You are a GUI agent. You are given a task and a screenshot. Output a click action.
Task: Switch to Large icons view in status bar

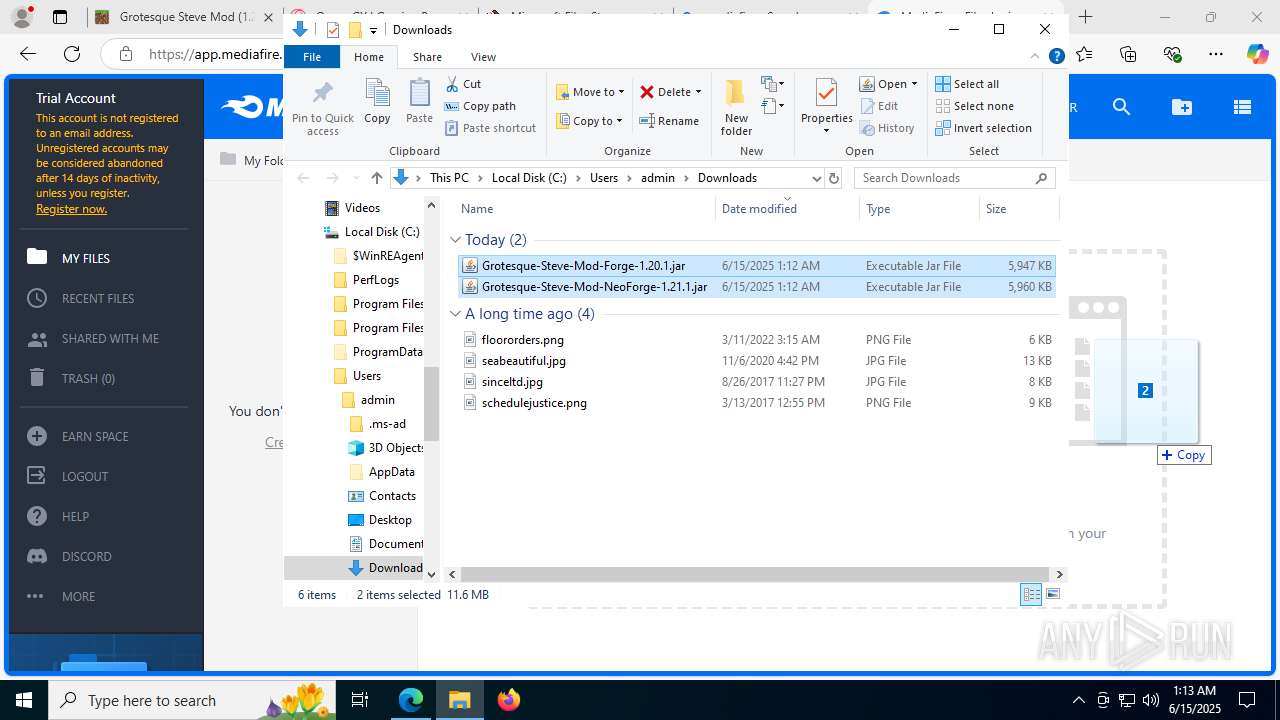click(x=1052, y=594)
